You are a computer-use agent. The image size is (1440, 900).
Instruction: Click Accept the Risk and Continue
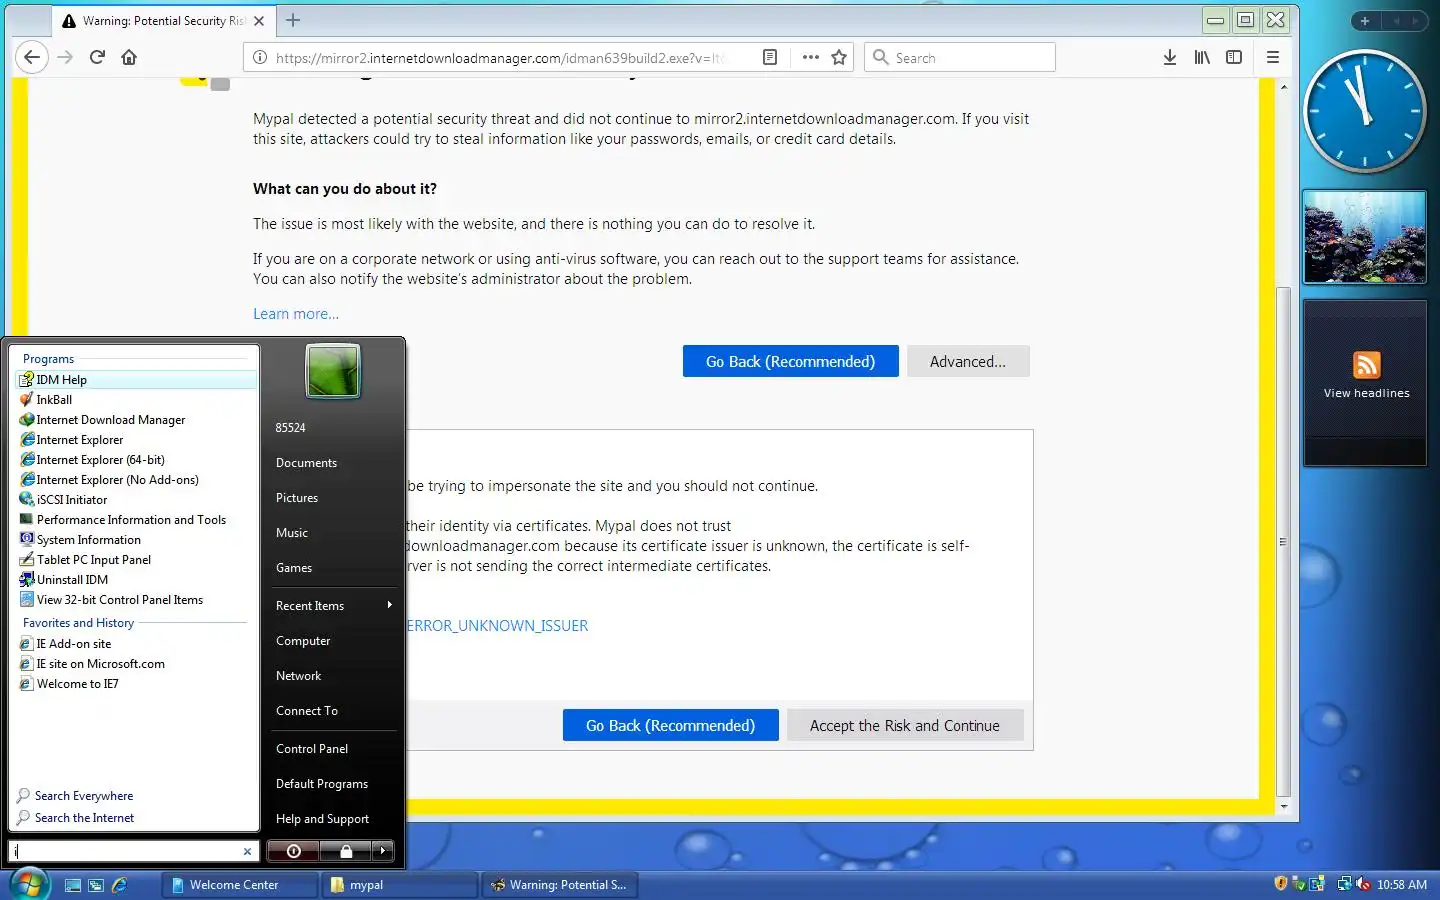(x=905, y=725)
